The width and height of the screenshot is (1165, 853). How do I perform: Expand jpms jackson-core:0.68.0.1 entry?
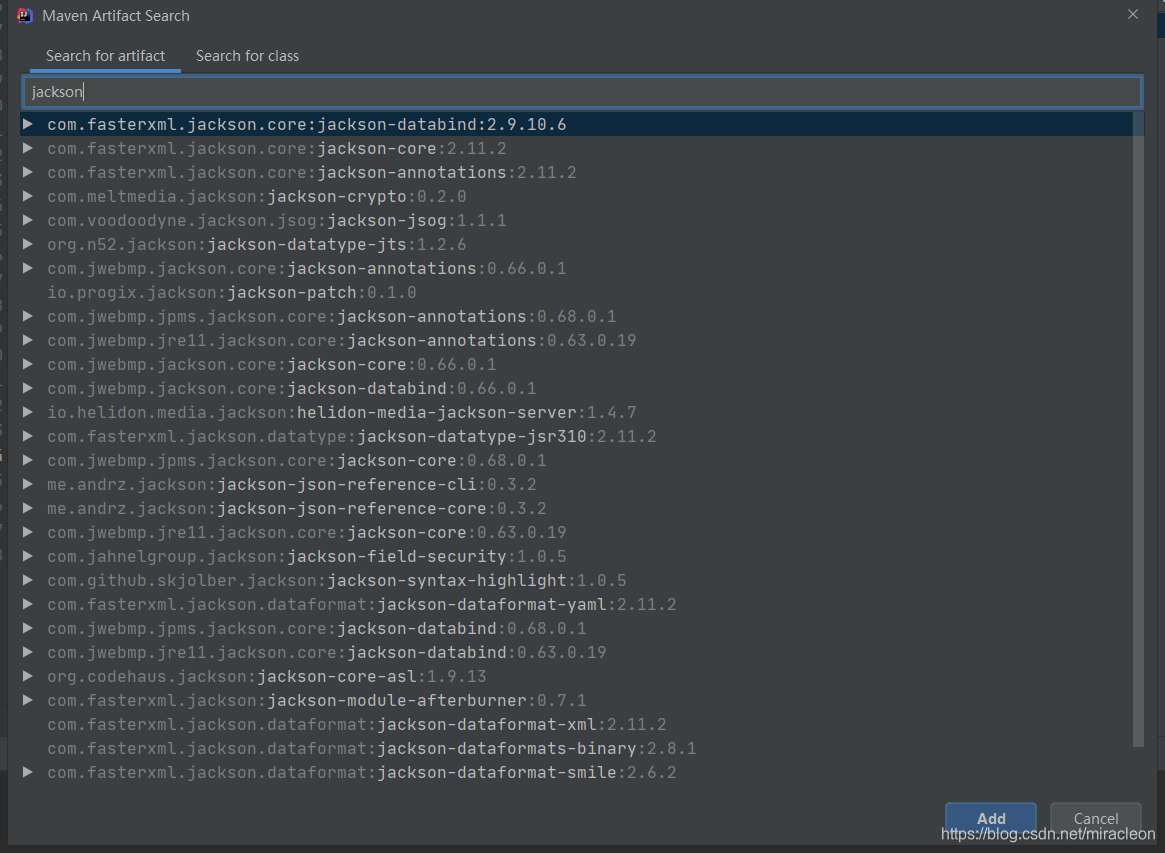click(x=27, y=460)
